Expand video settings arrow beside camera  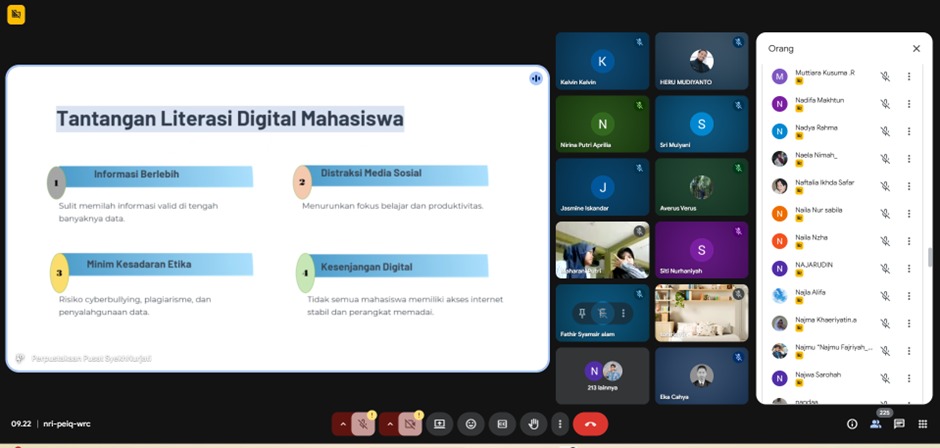pyautogui.click(x=388, y=424)
